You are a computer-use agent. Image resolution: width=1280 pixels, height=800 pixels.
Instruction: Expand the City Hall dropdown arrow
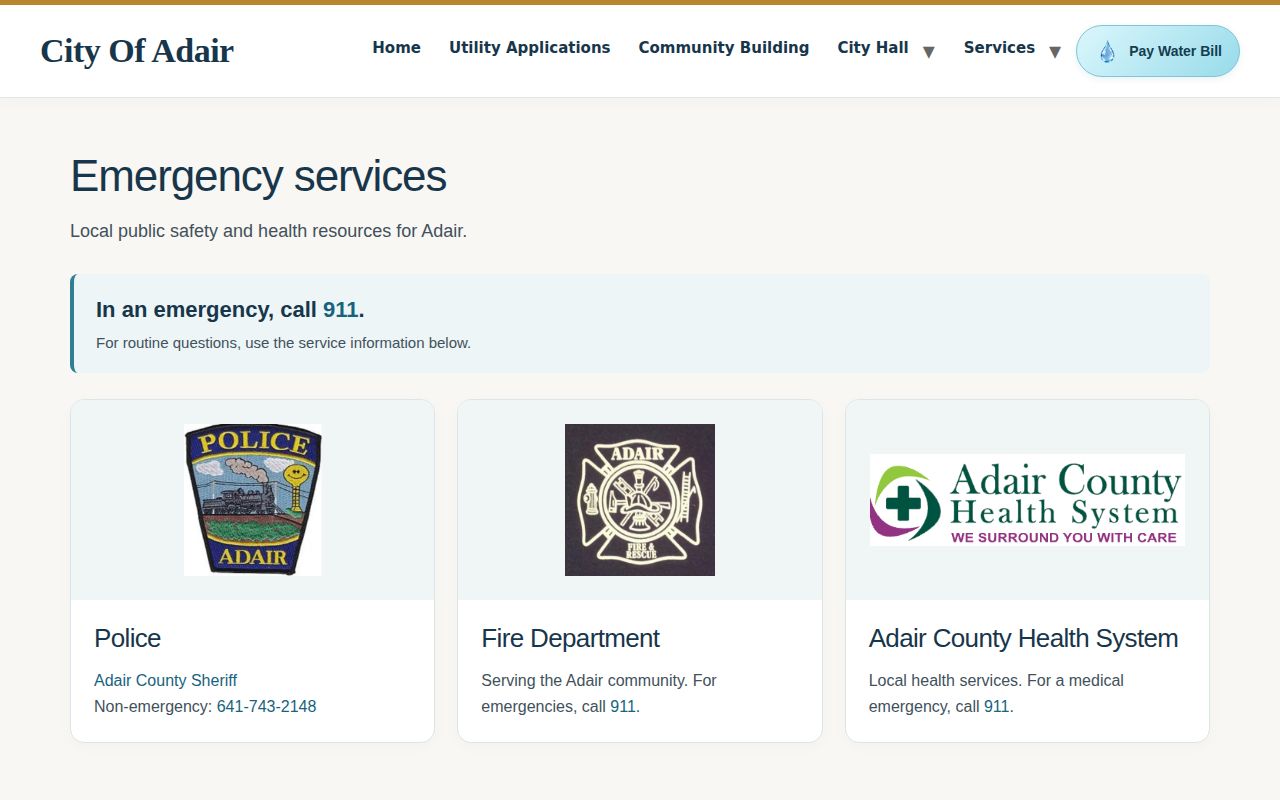(x=928, y=52)
